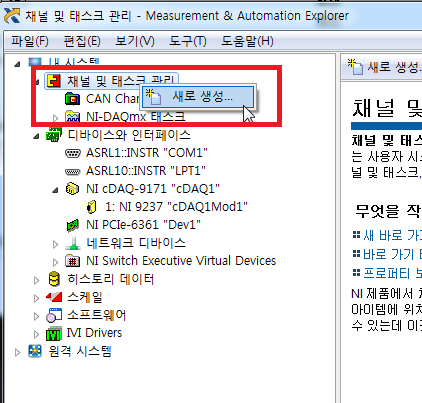Click the 디바이스와 인터페이스 icon
Screen dimensions: 422x403
(x=54, y=134)
